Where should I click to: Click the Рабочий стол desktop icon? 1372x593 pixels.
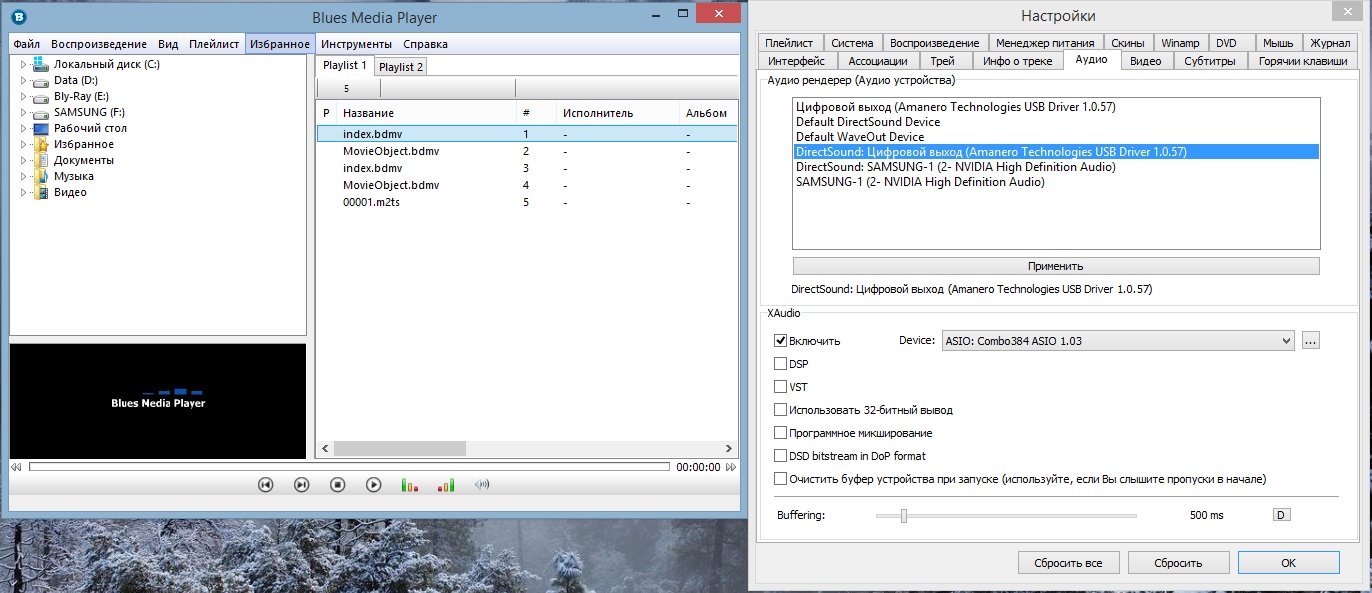pos(41,128)
